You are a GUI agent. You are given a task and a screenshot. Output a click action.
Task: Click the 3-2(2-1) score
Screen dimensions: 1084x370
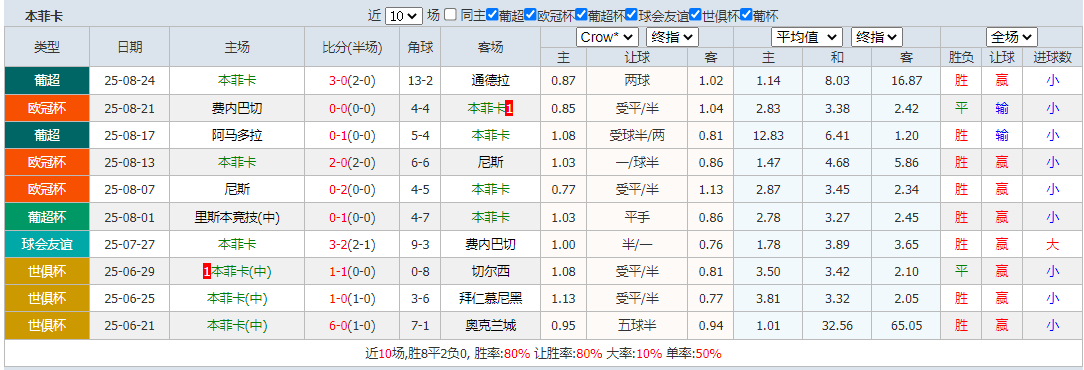tap(352, 244)
